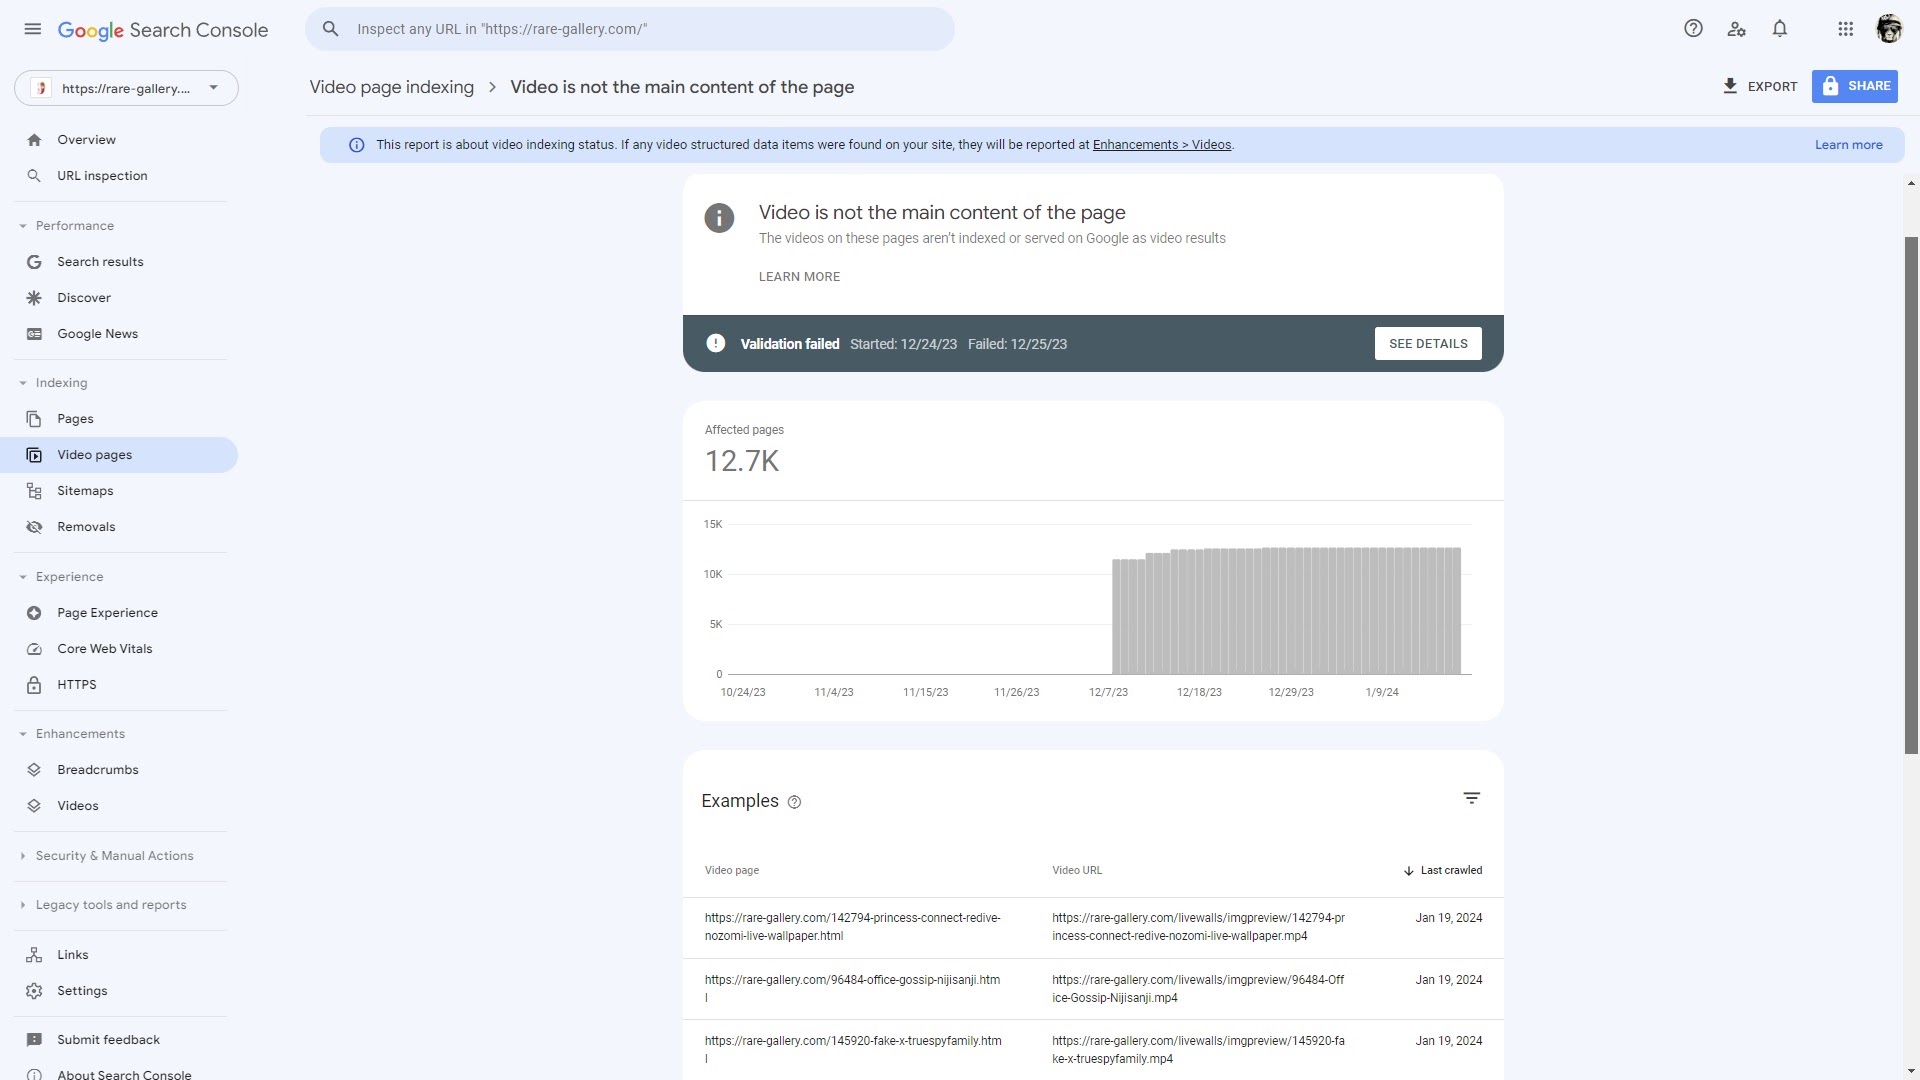Click the 96484-office-gossip-nijisanji page URL
This screenshot has width=1920, height=1080.
(852, 989)
